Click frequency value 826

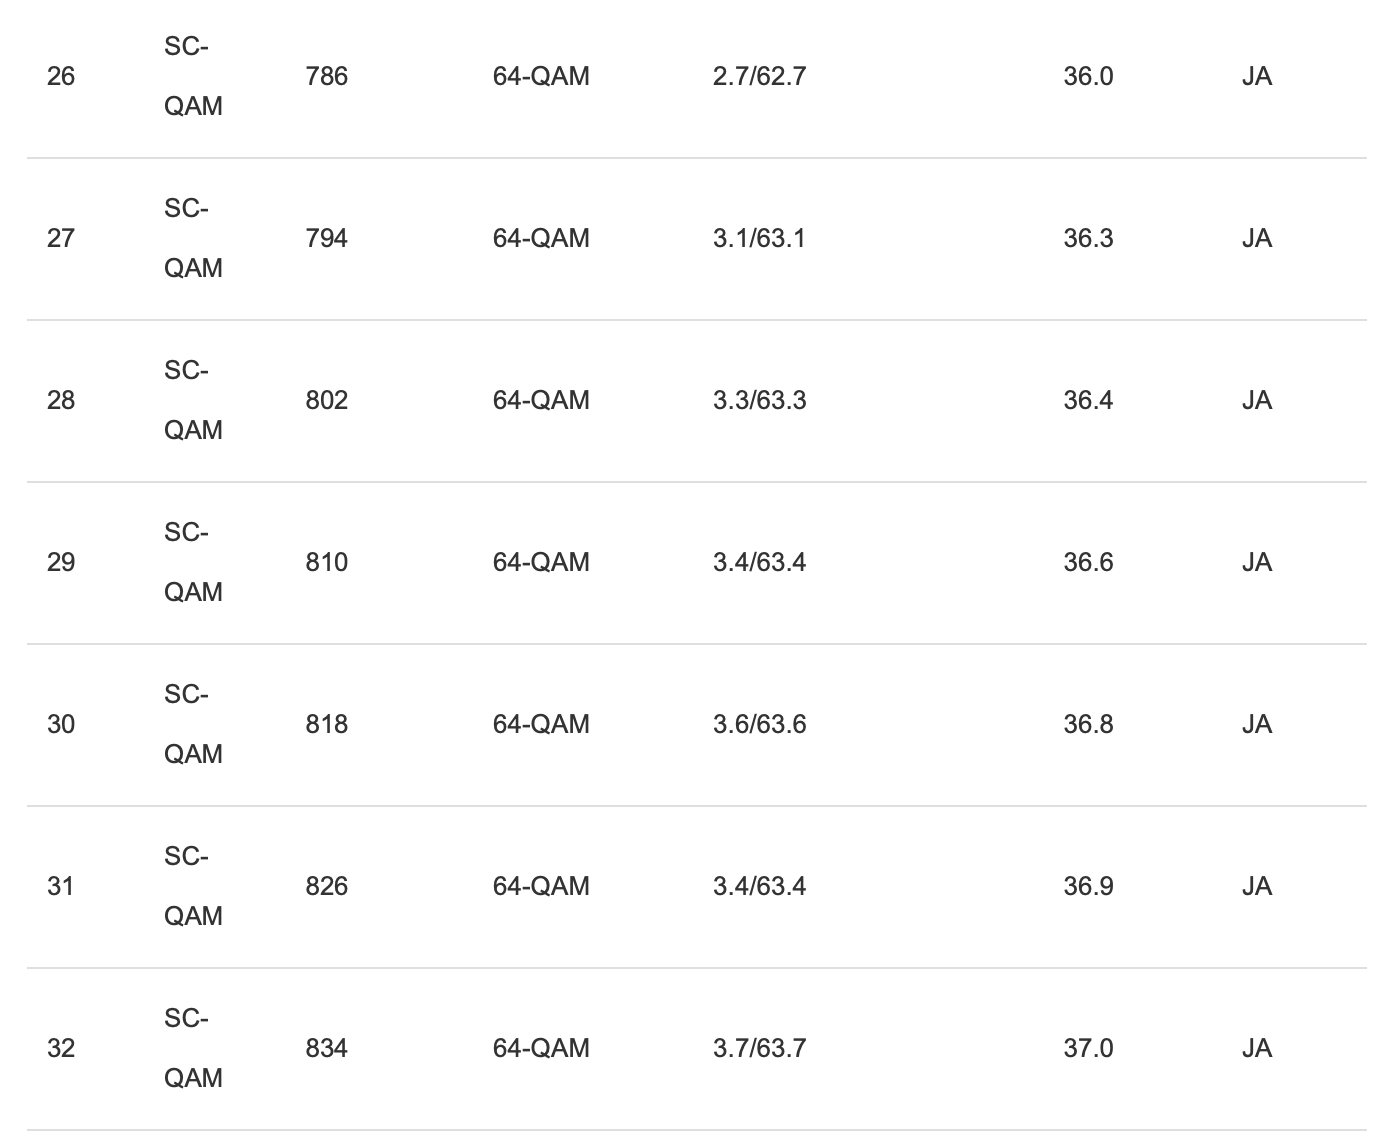click(x=327, y=887)
